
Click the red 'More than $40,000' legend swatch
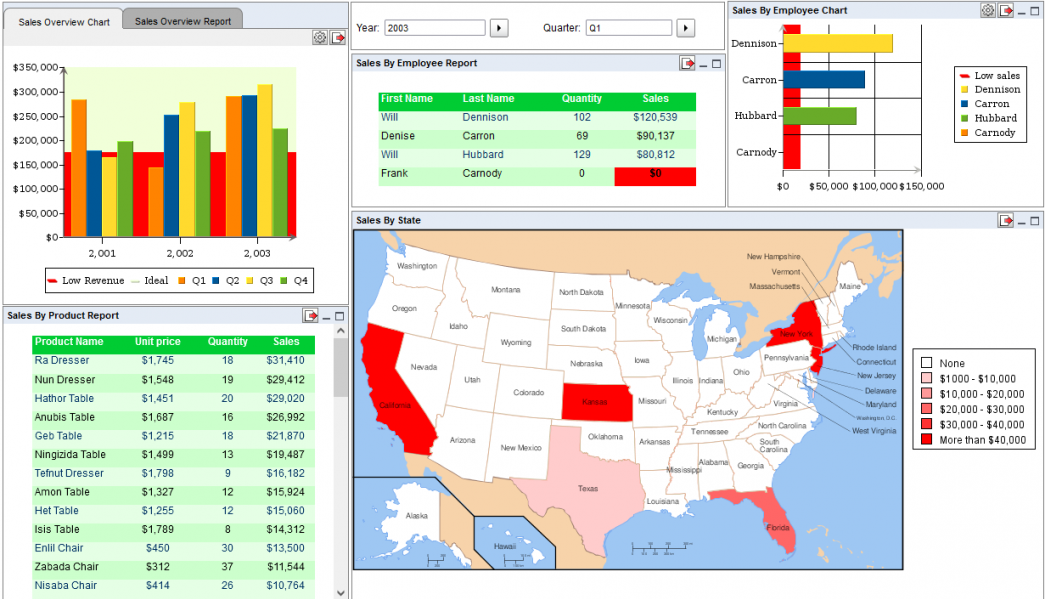(x=926, y=440)
